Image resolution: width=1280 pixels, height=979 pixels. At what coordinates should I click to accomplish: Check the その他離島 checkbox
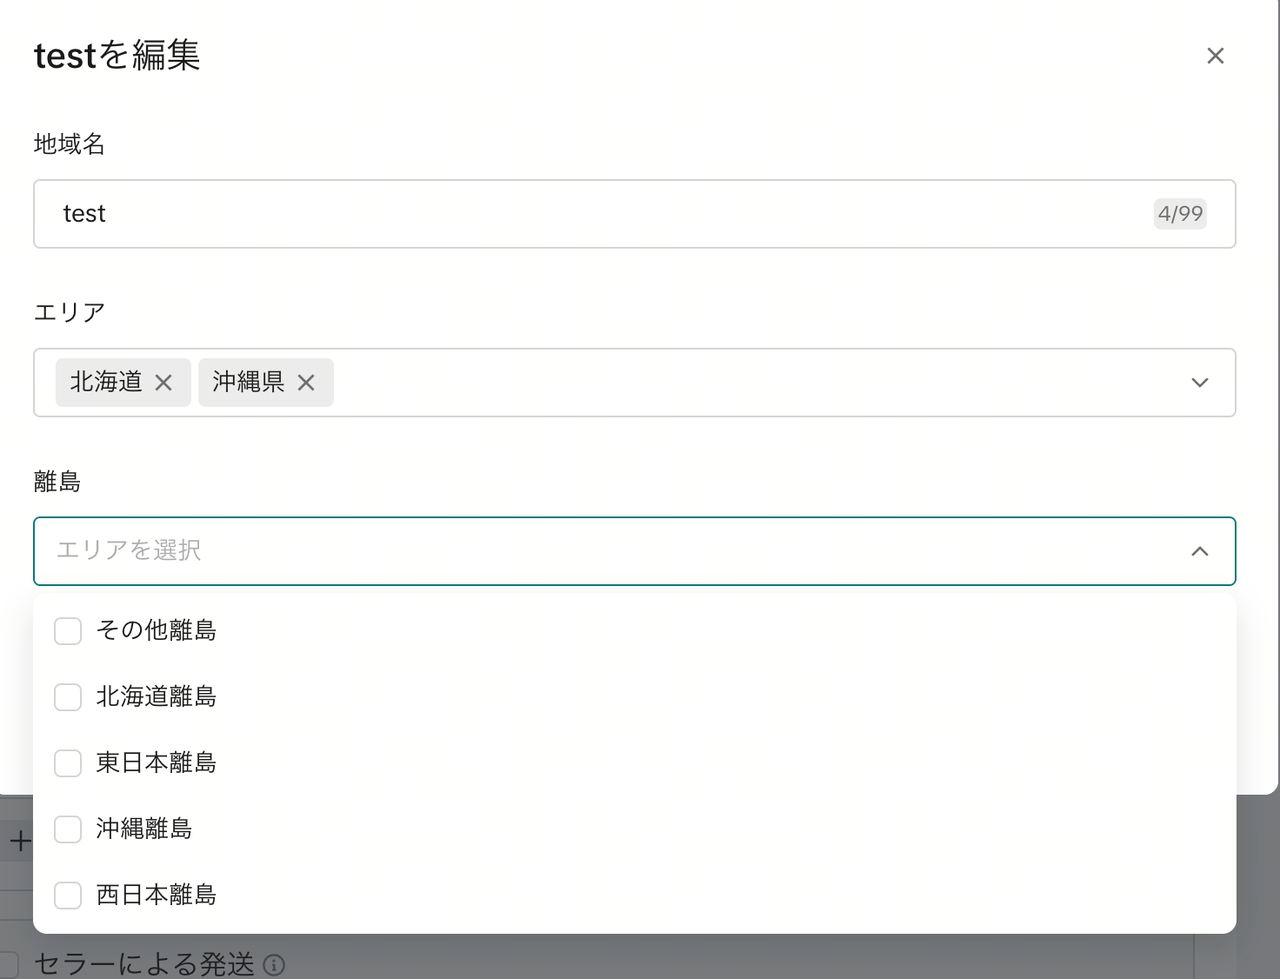tap(68, 631)
